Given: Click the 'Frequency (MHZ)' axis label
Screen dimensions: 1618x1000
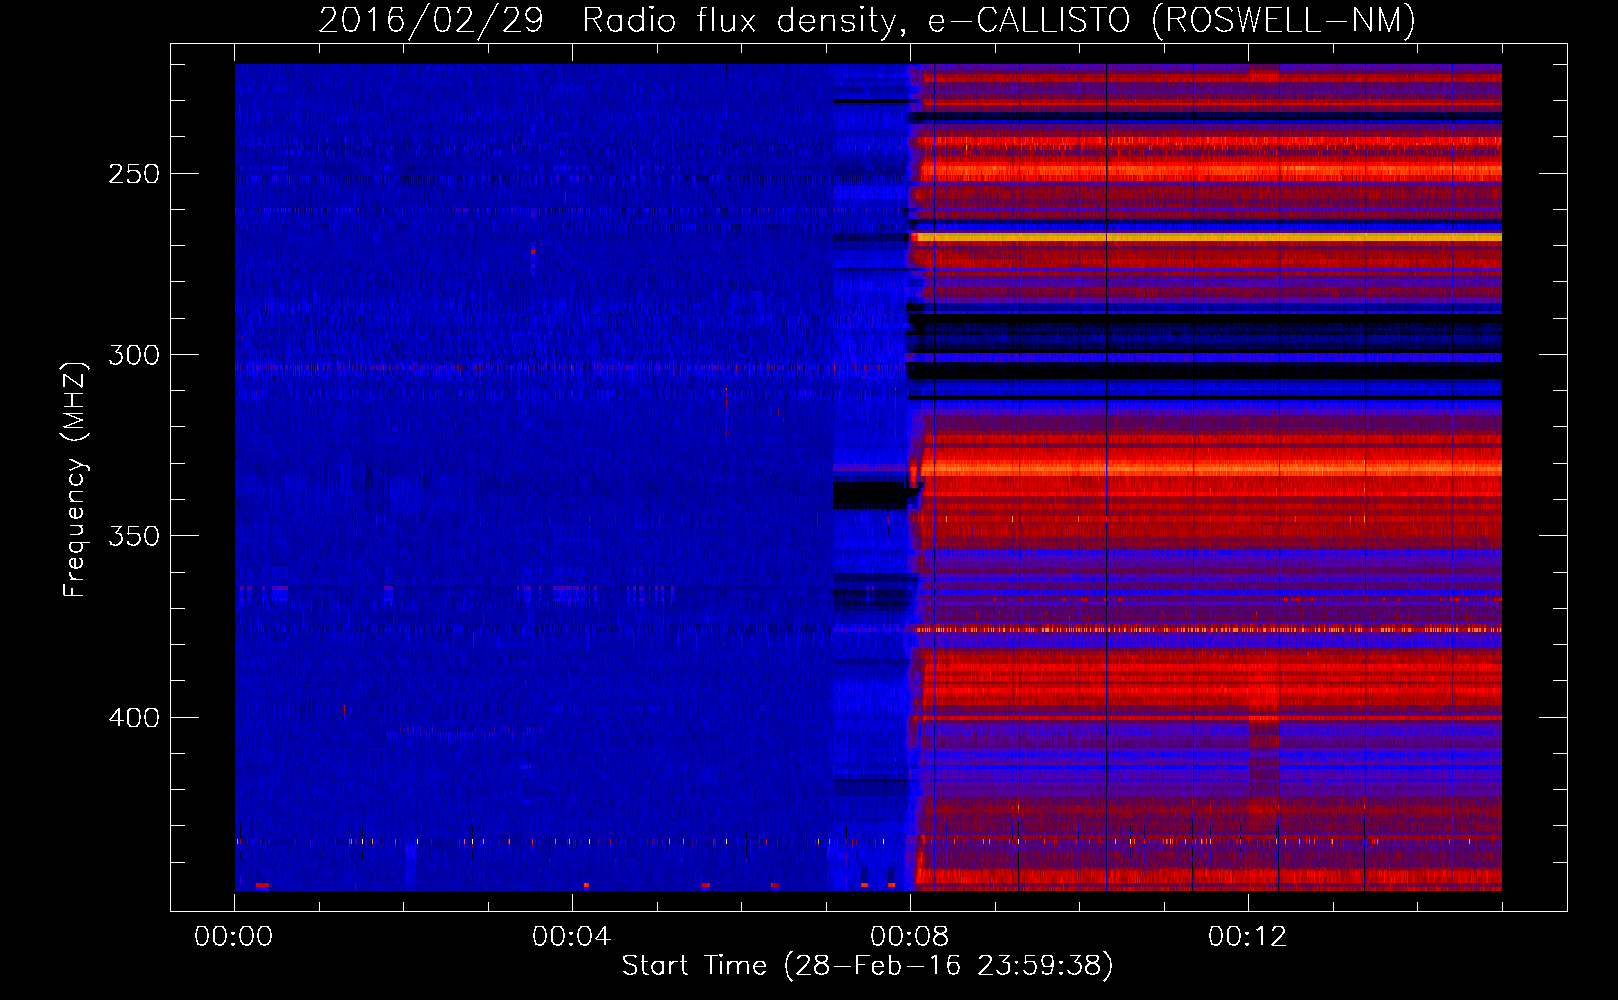Looking at the screenshot, I should coord(75,479).
